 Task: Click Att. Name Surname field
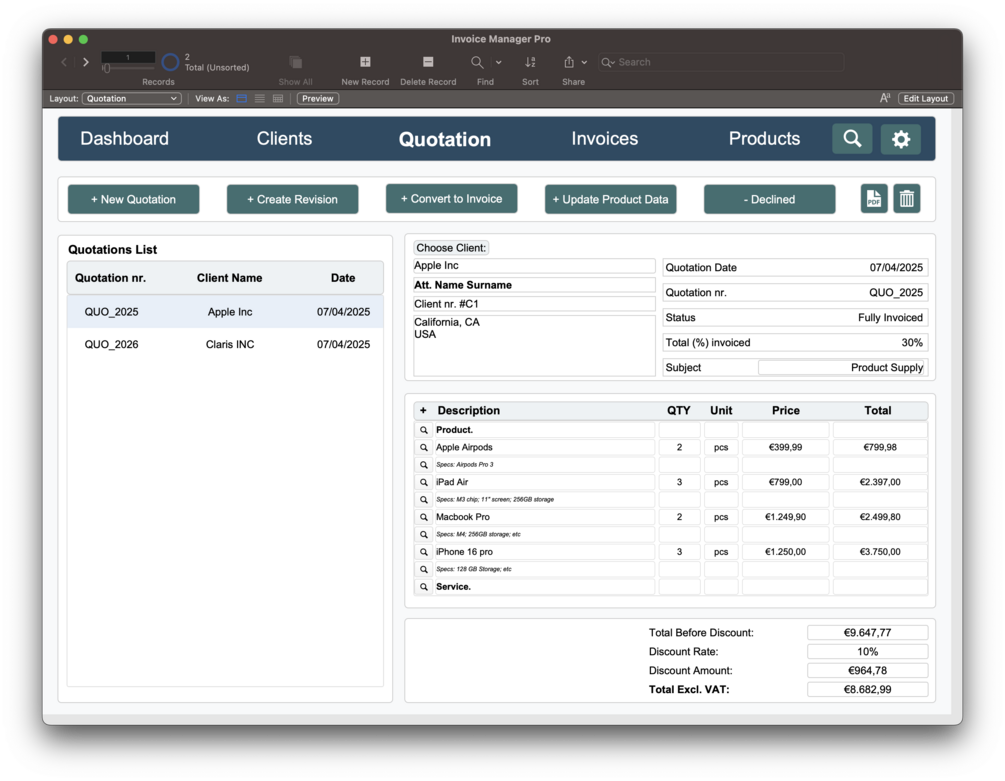pos(534,285)
